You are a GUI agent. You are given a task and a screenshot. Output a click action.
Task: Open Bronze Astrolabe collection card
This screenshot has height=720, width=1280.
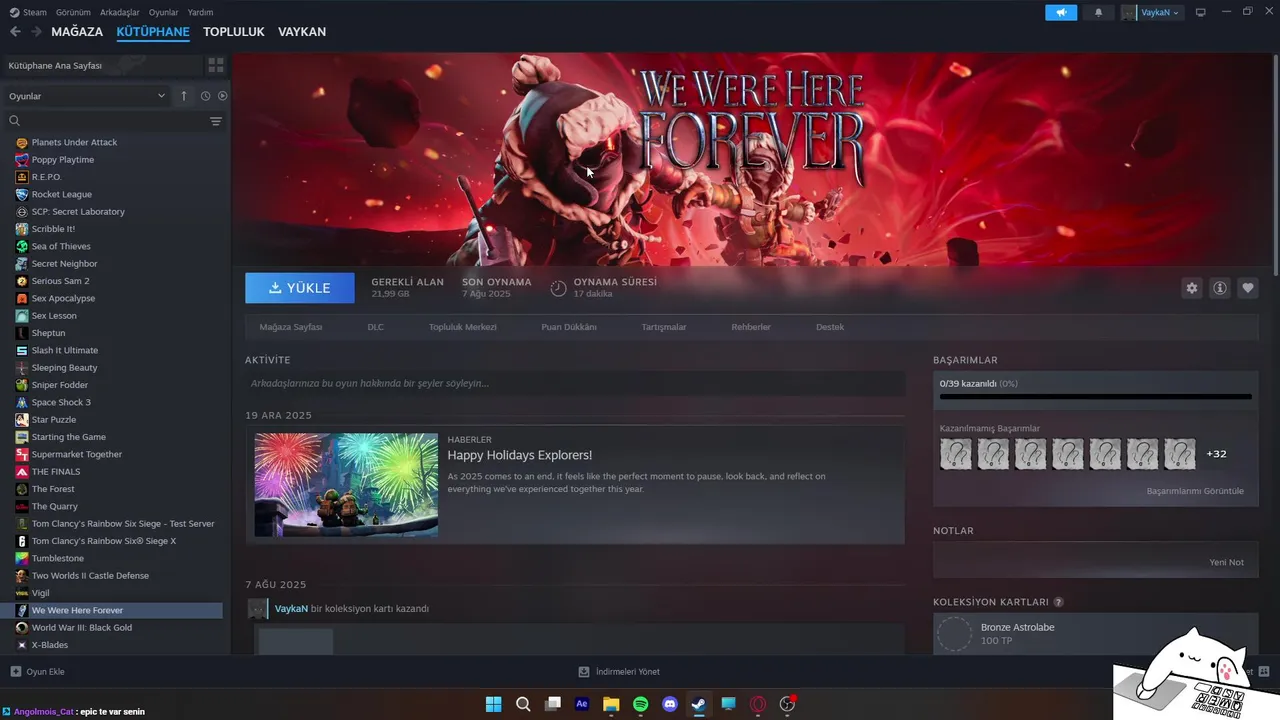click(x=1096, y=633)
